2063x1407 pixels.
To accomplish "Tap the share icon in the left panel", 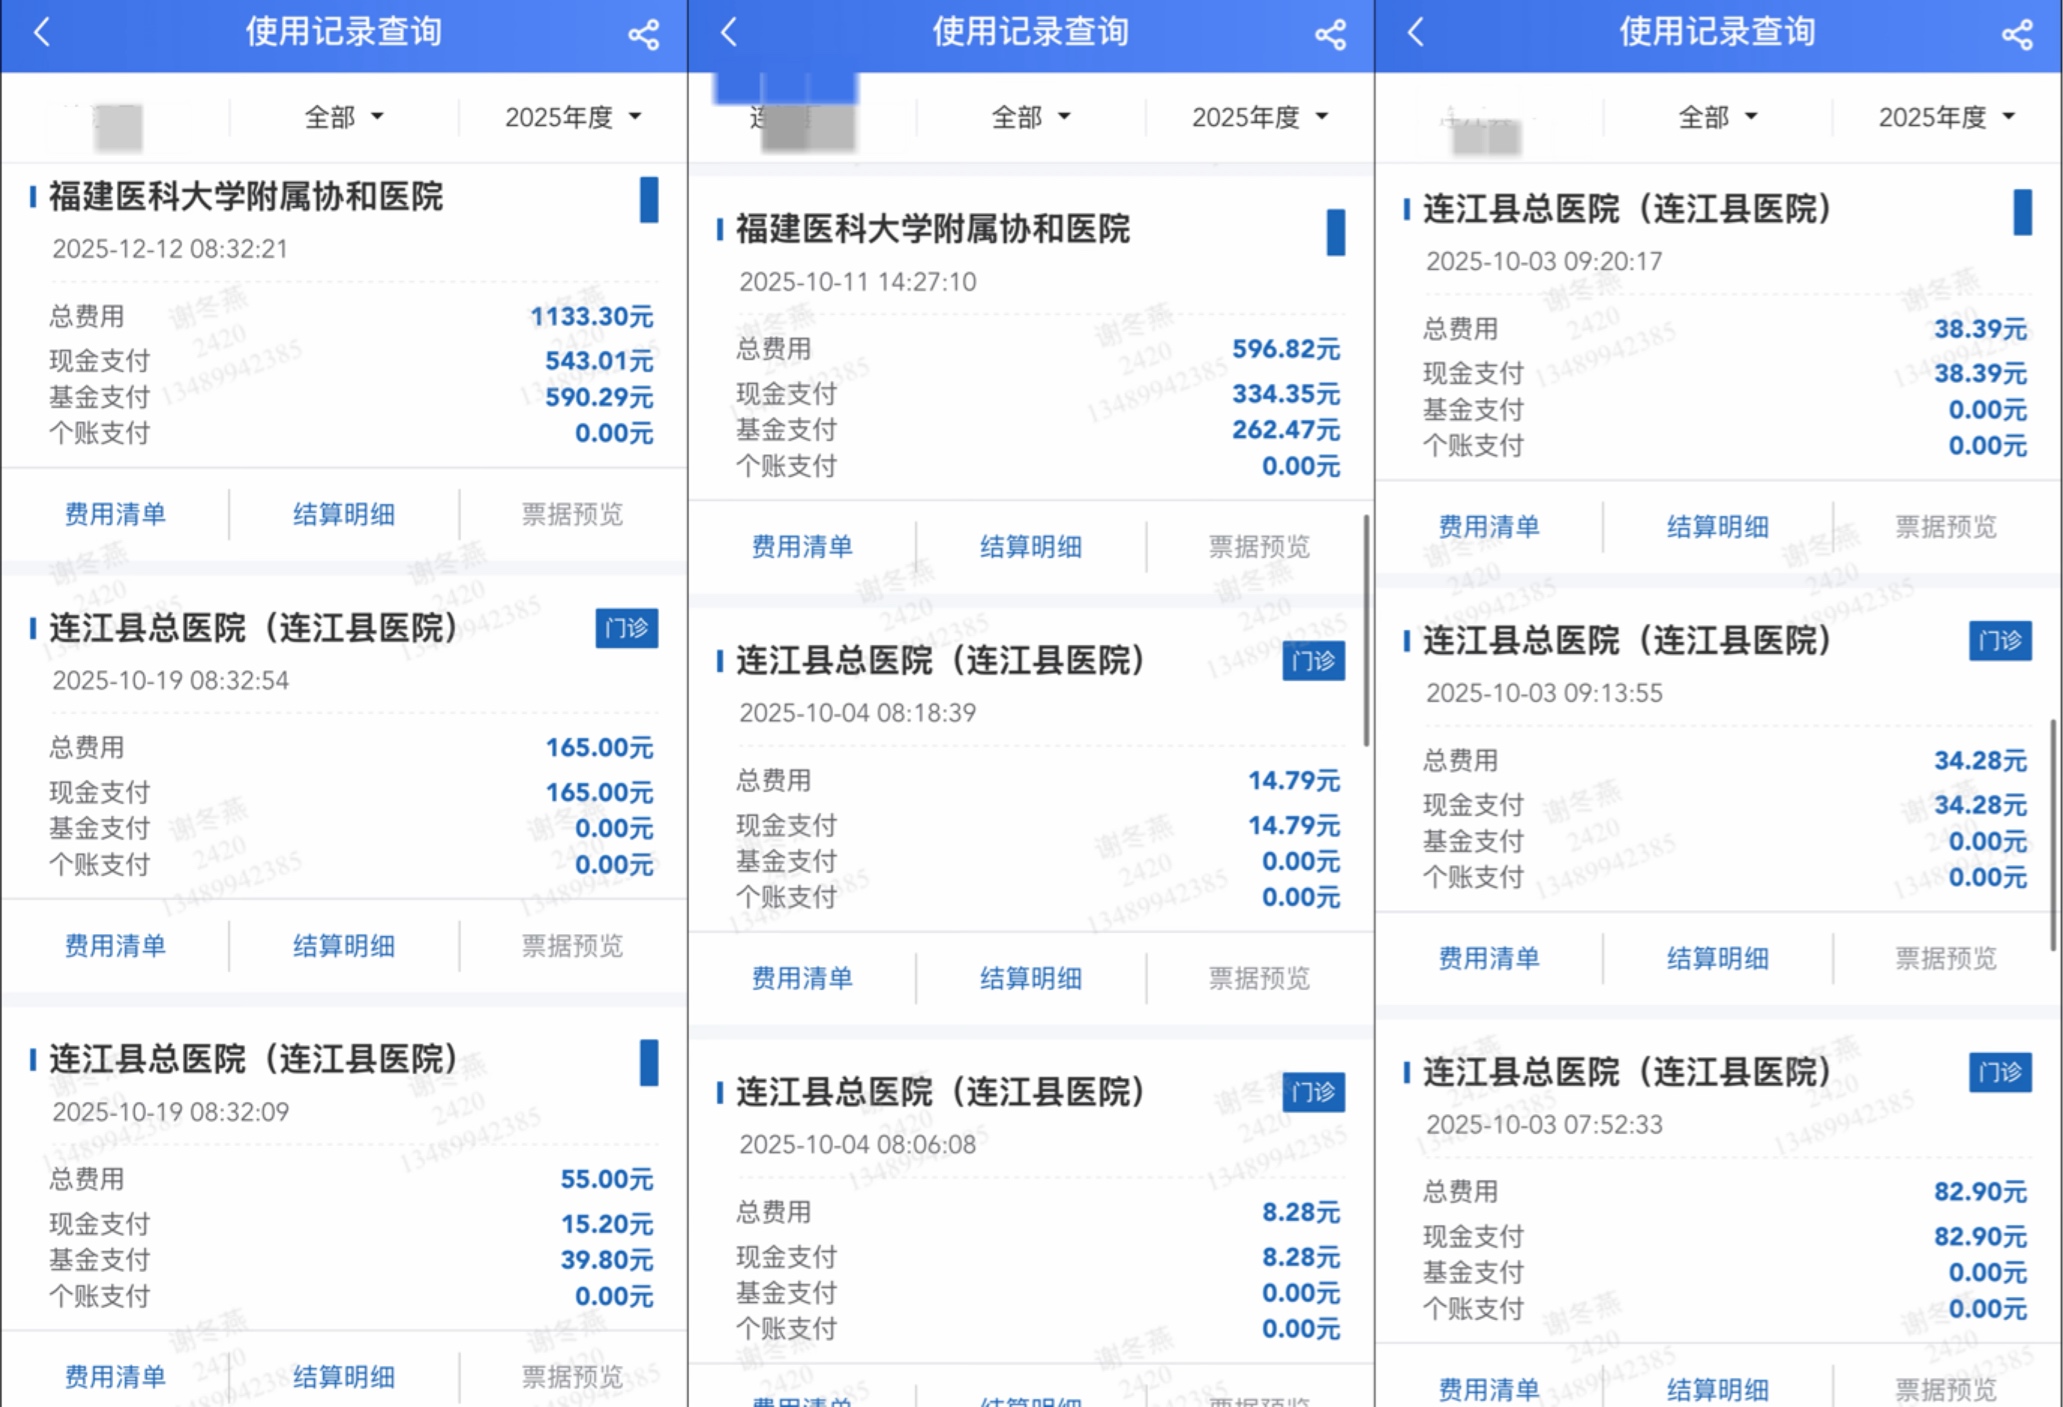I will point(643,35).
